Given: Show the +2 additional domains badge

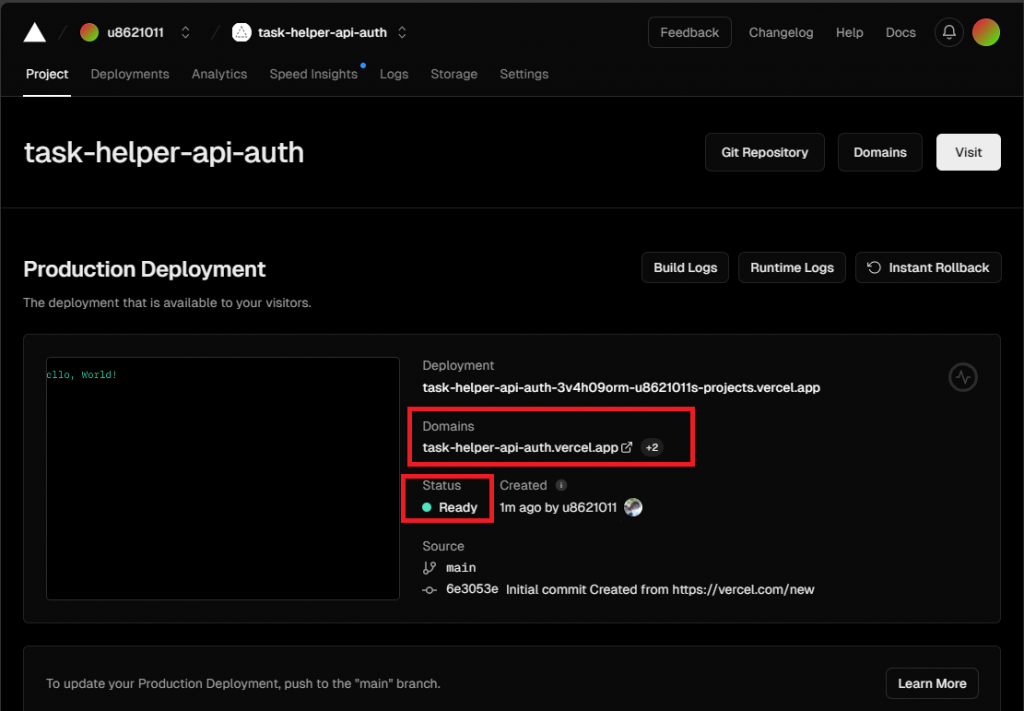Looking at the screenshot, I should [x=652, y=447].
